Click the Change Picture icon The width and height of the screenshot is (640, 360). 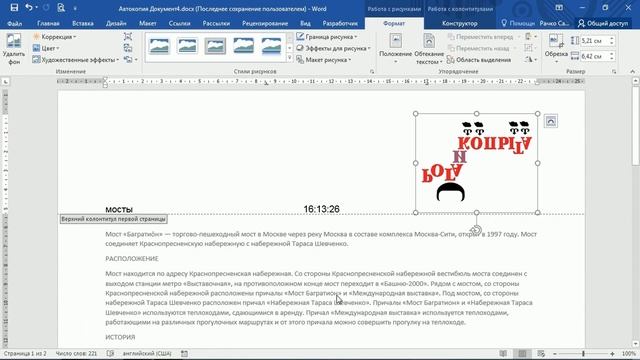[x=128, y=48]
